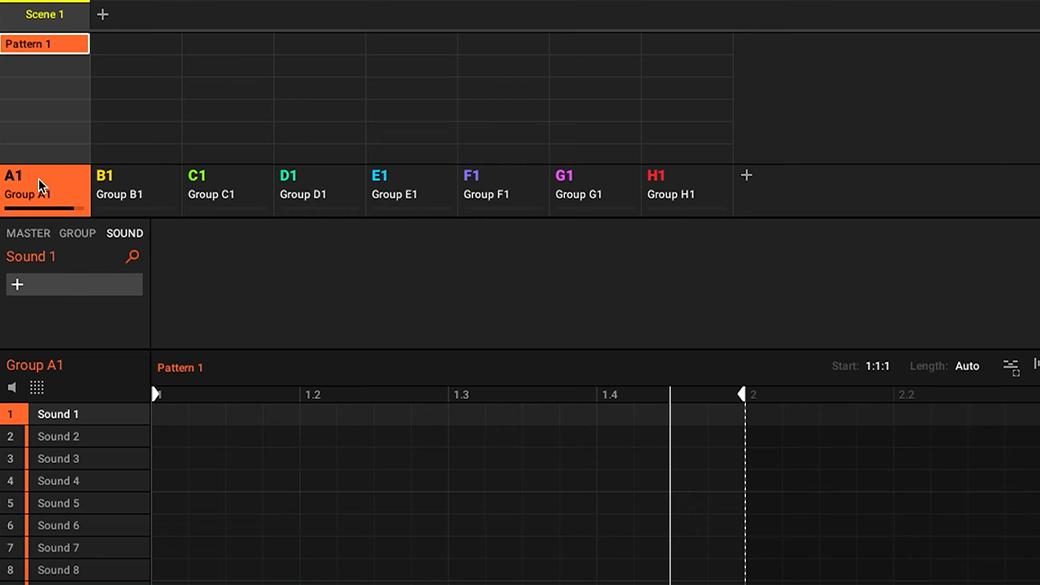Image resolution: width=1040 pixels, height=585 pixels.
Task: Click the Group A1 header label
Action: [34, 365]
